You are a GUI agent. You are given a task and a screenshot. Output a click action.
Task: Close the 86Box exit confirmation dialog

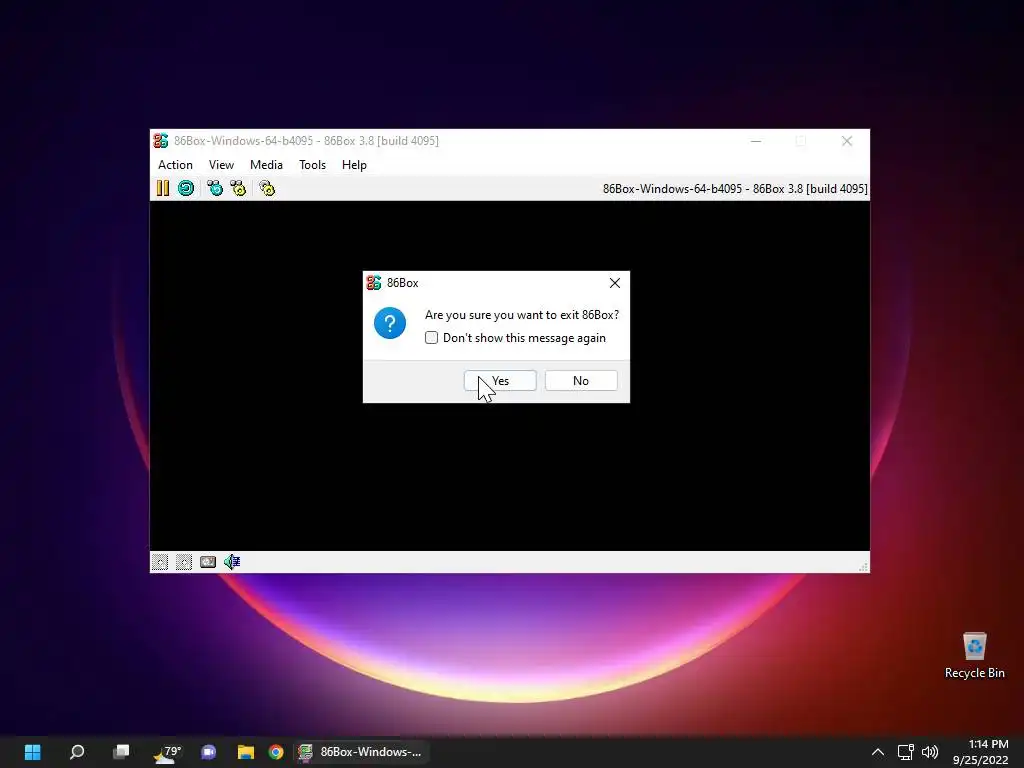click(615, 283)
